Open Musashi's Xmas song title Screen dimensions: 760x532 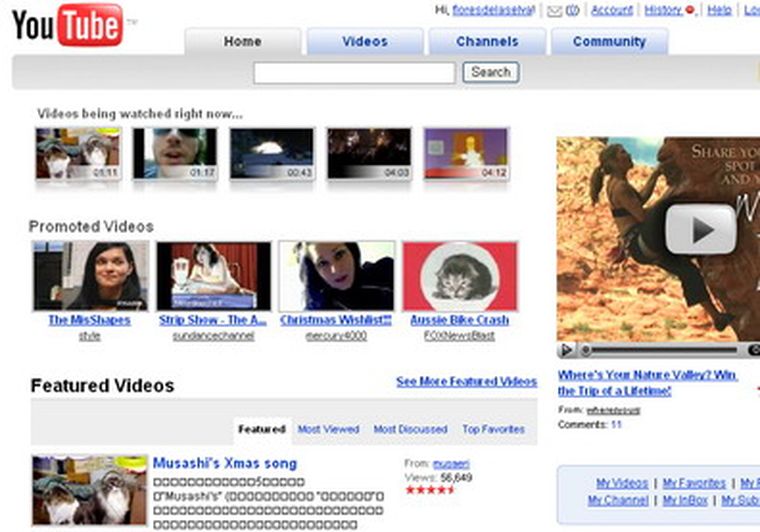(225, 463)
